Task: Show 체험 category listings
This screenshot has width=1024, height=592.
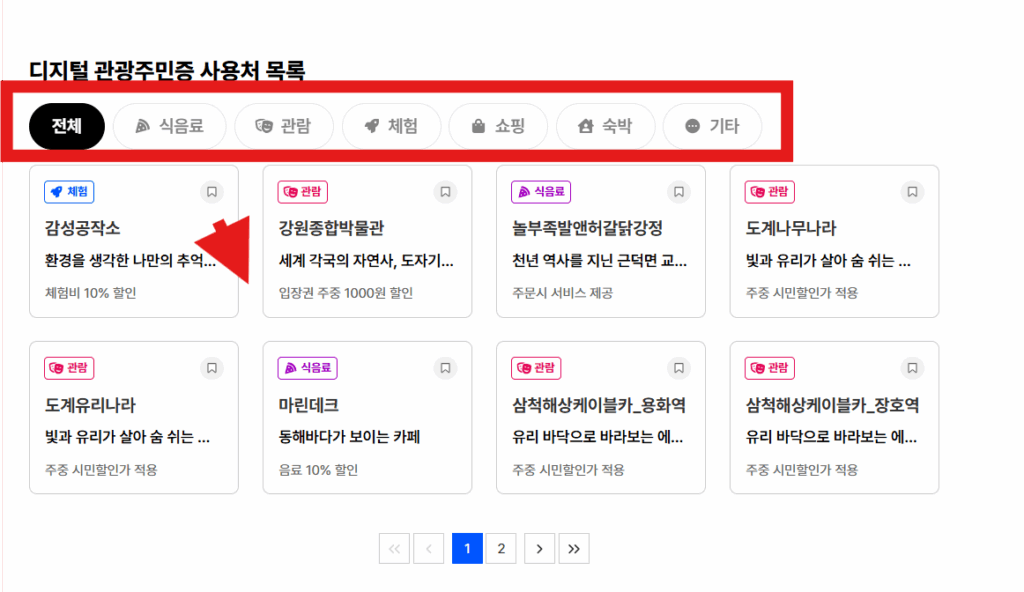Action: click(x=391, y=126)
